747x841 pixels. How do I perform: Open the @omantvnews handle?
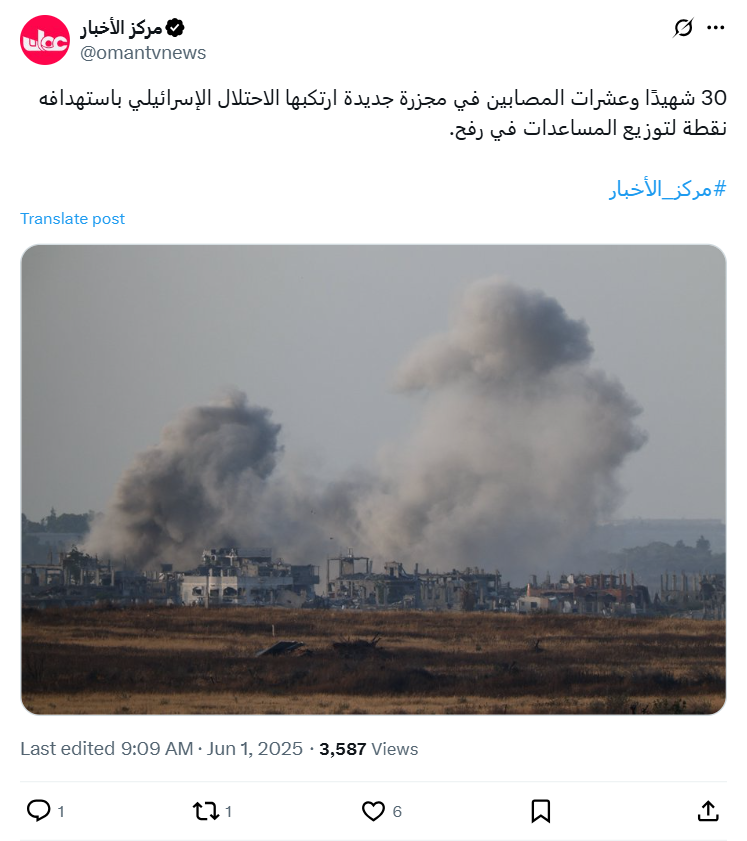click(x=143, y=53)
